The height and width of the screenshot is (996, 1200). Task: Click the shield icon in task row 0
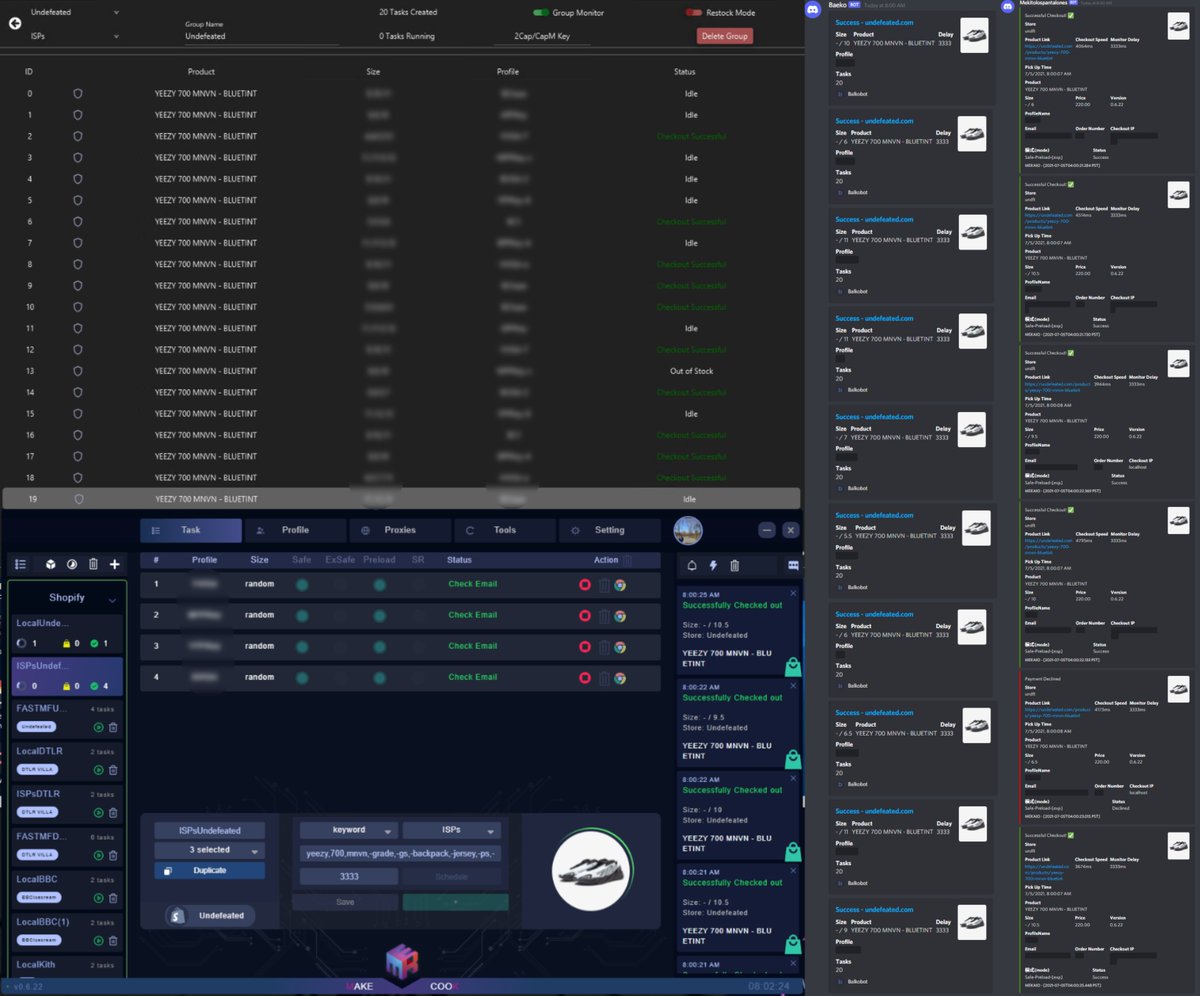pyautogui.click(x=78, y=93)
